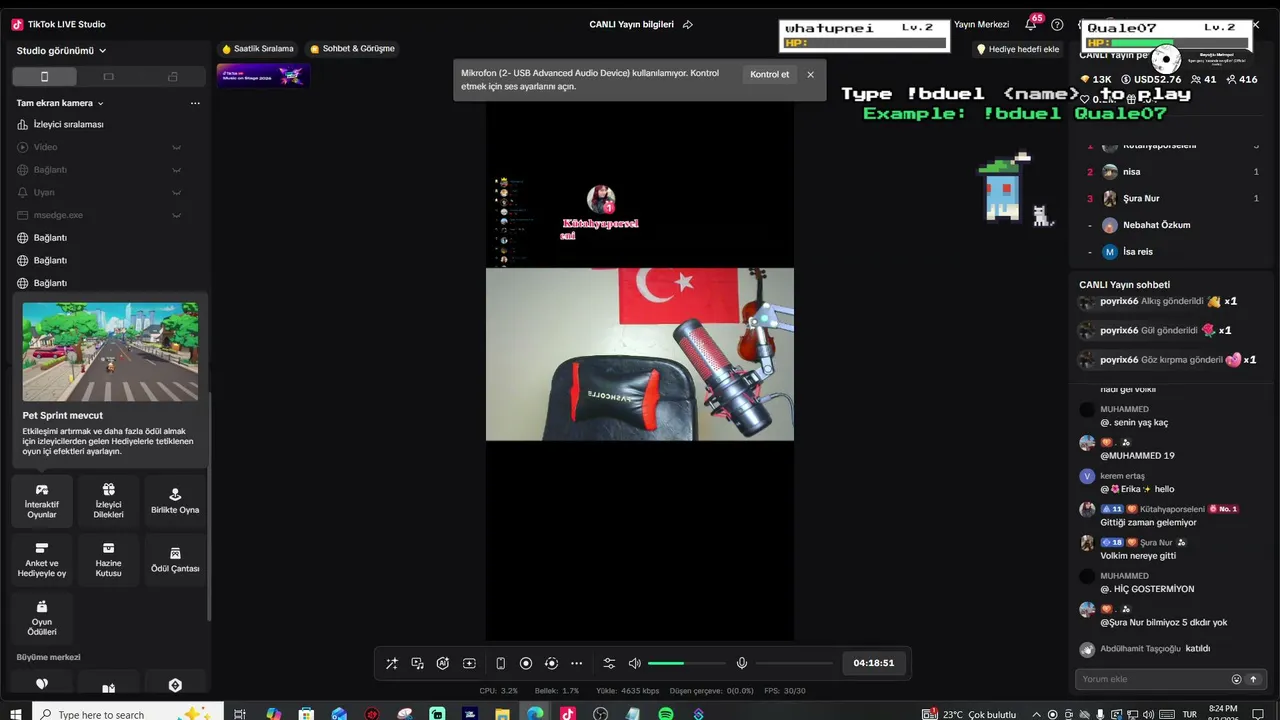Select Şura Nur in the viewer ranking
The image size is (1280, 720).
pyautogui.click(x=1172, y=198)
